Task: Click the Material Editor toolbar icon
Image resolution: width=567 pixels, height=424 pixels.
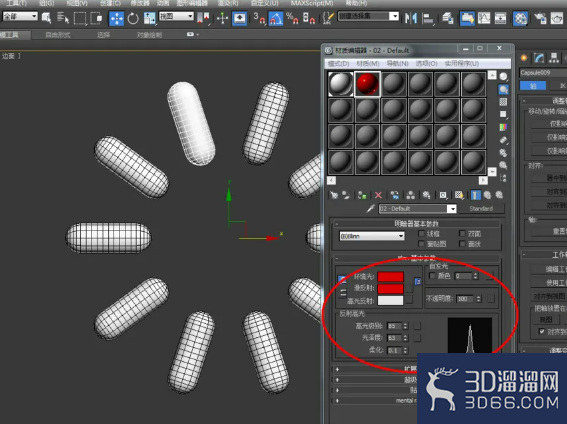Action: tap(520, 18)
